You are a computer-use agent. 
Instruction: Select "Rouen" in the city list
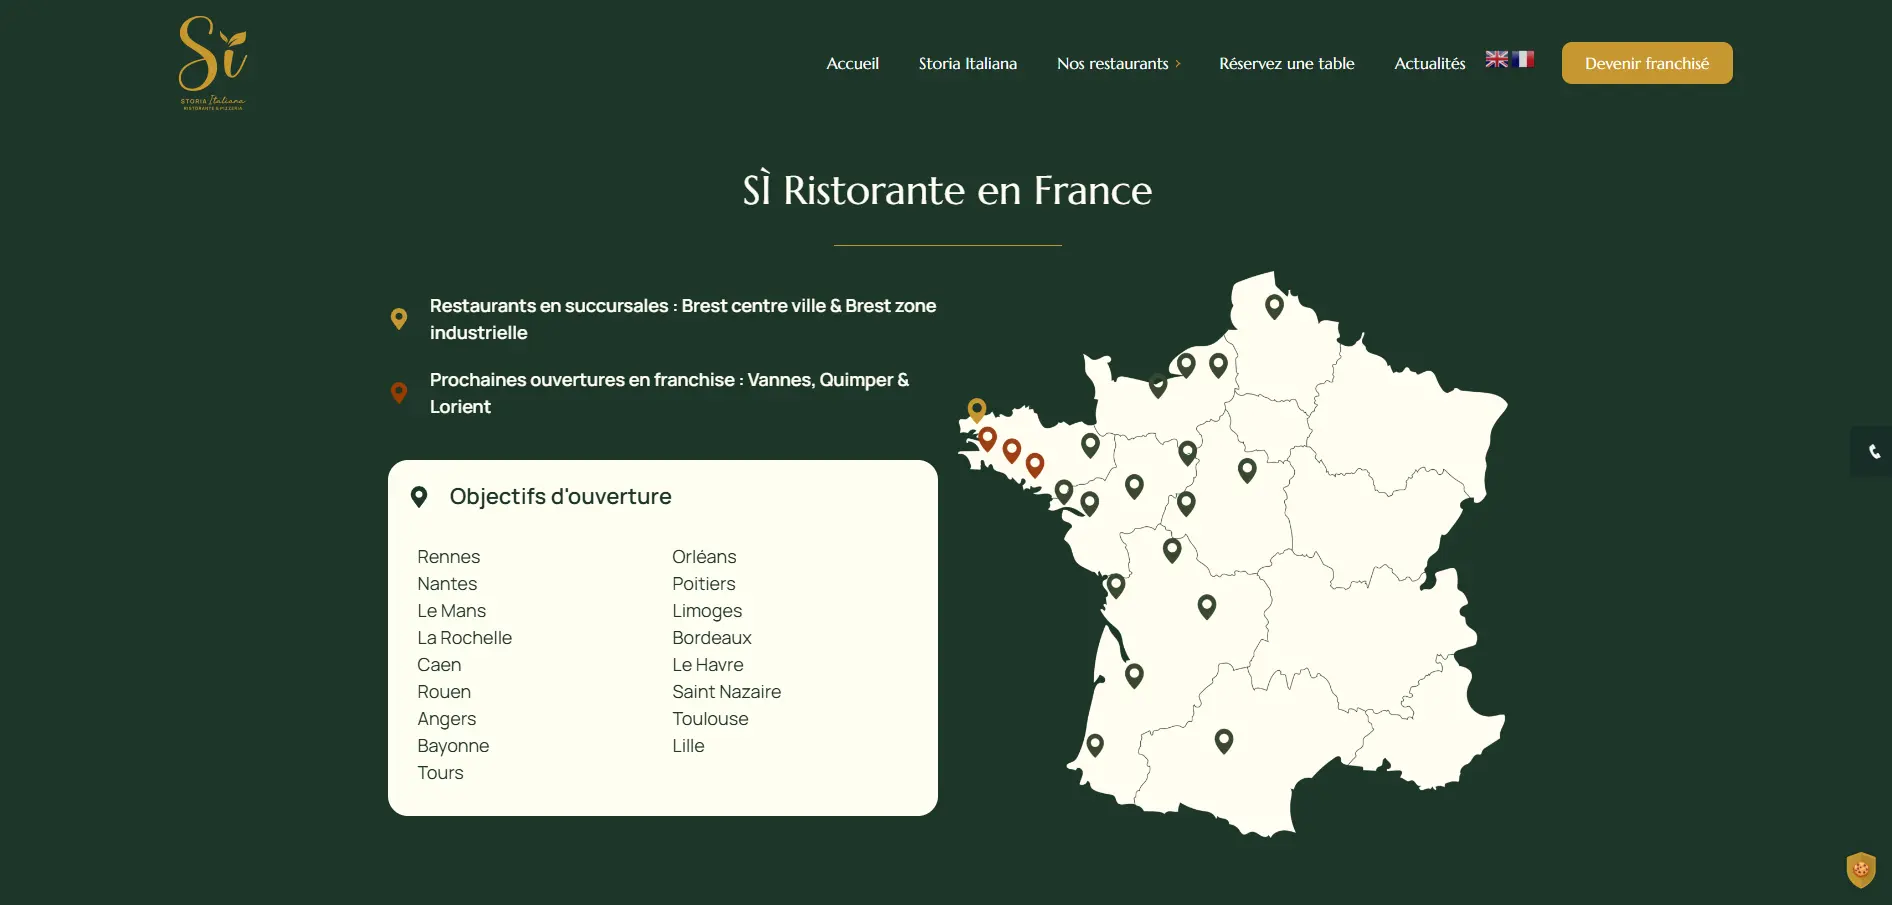coord(444,692)
